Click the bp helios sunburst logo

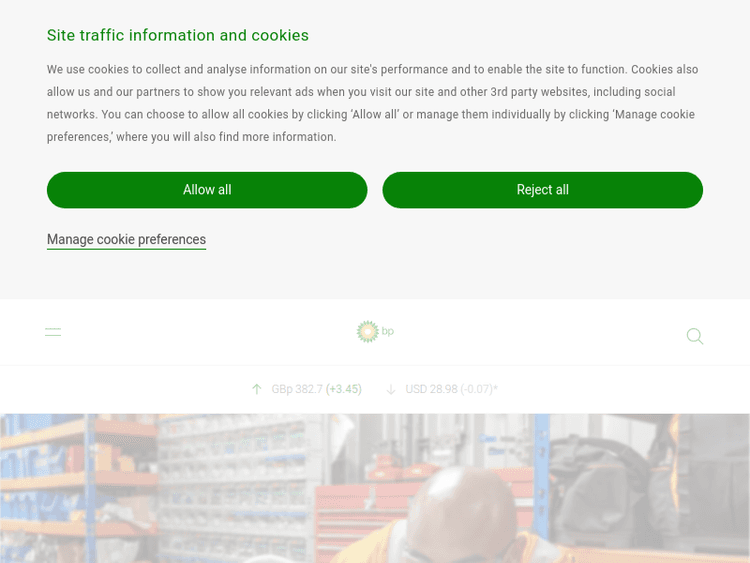click(x=367, y=331)
